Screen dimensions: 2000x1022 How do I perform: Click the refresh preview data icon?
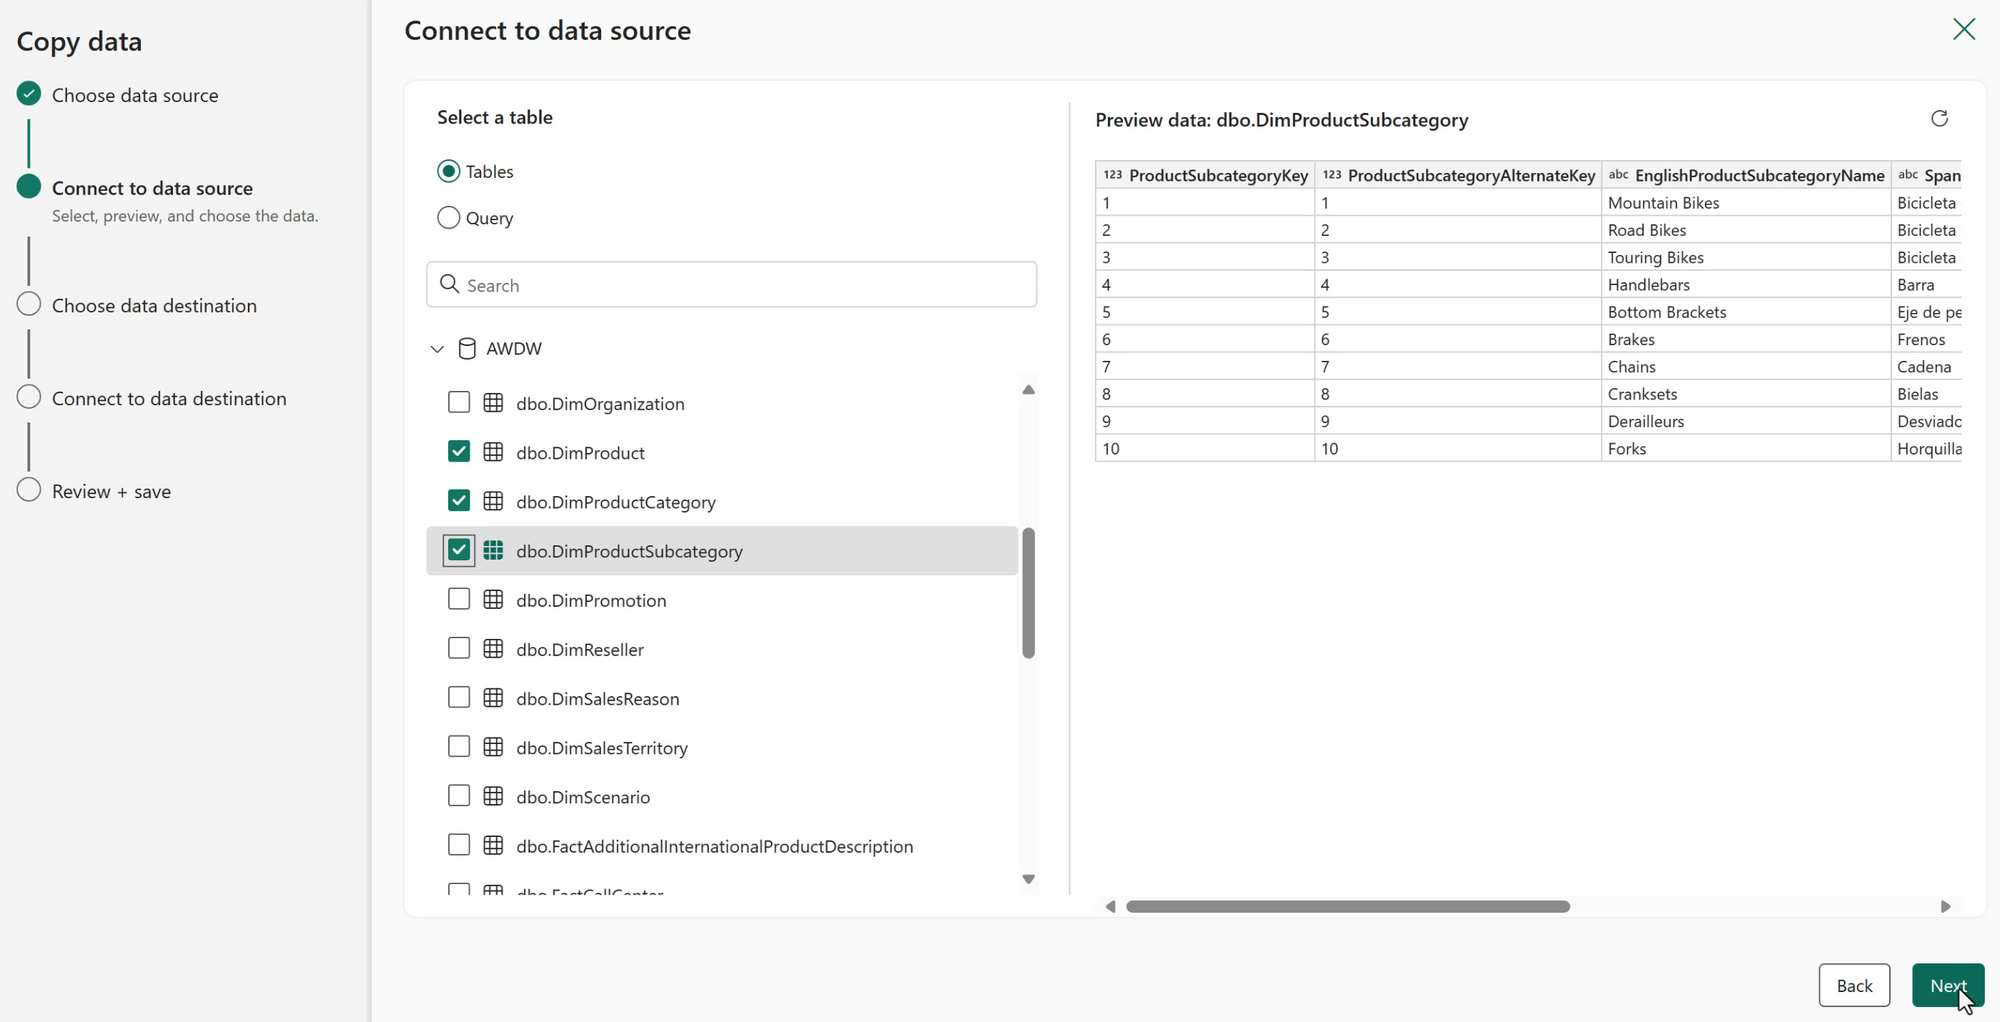1939,119
